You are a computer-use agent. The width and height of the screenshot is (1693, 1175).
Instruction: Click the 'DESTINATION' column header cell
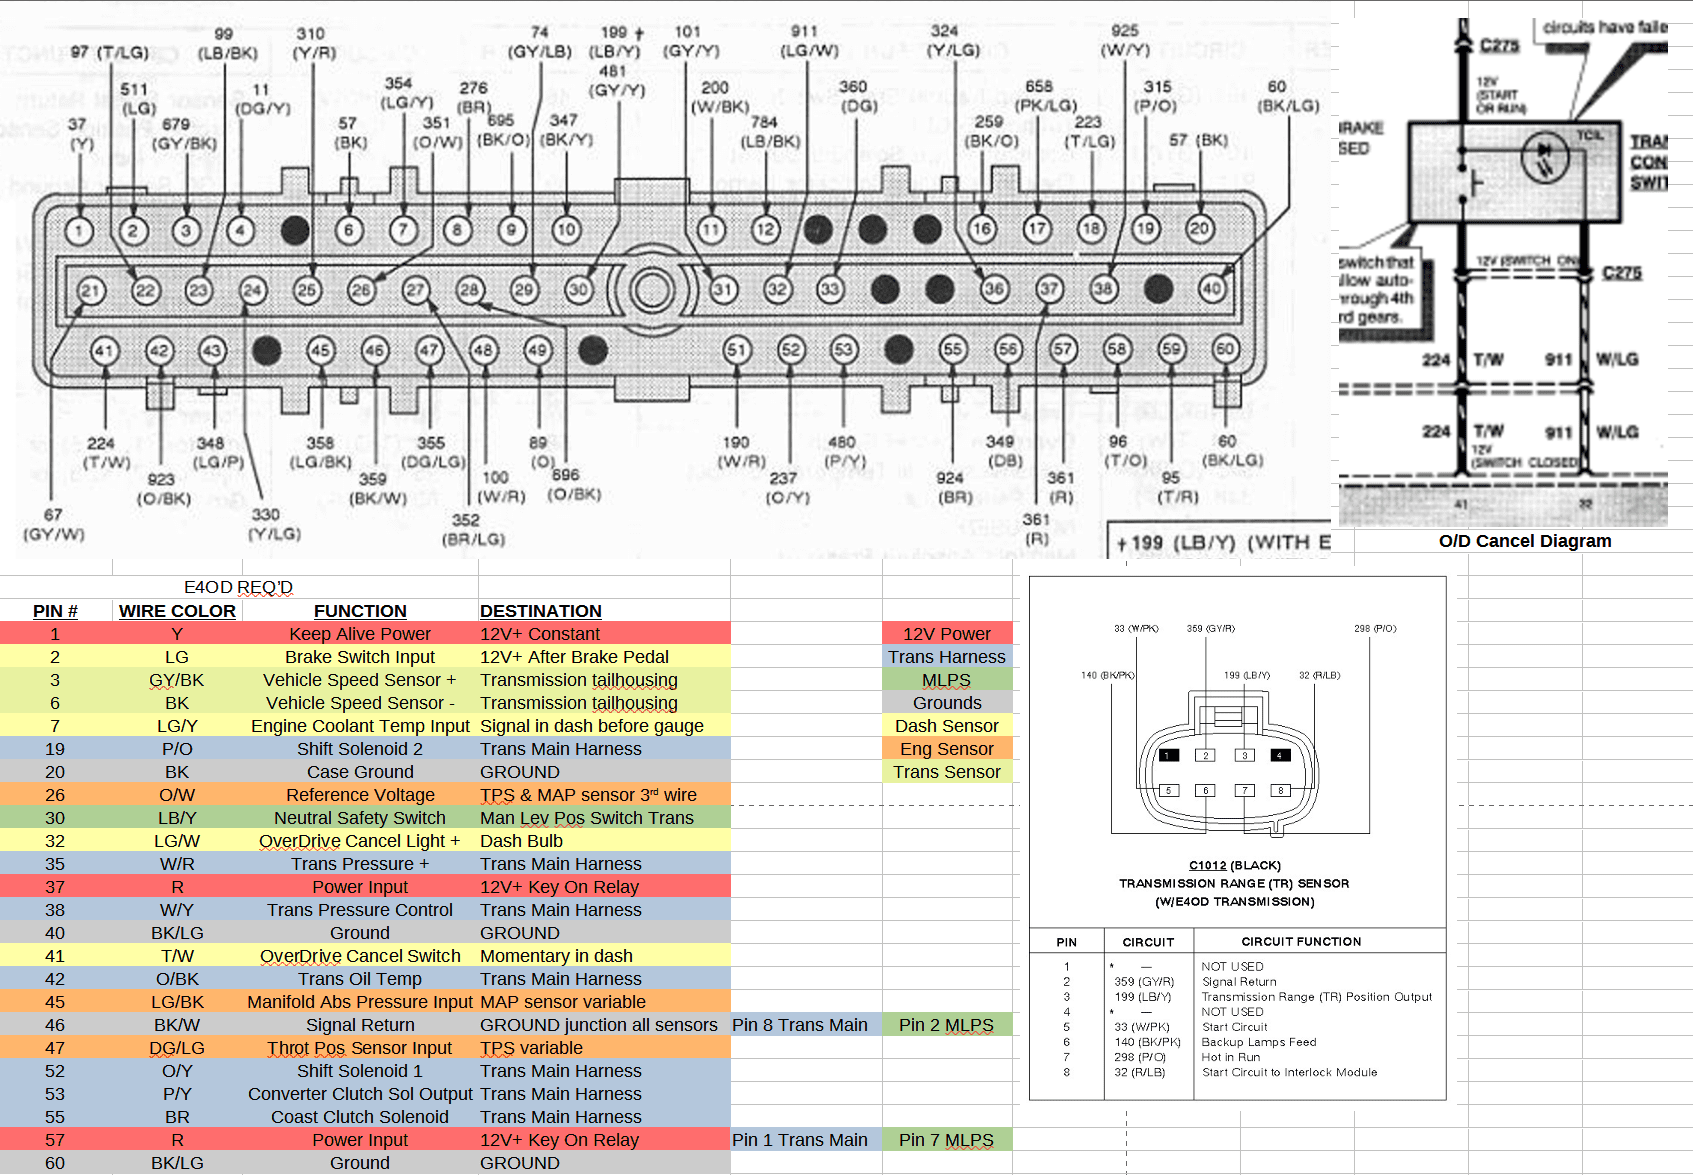605,611
